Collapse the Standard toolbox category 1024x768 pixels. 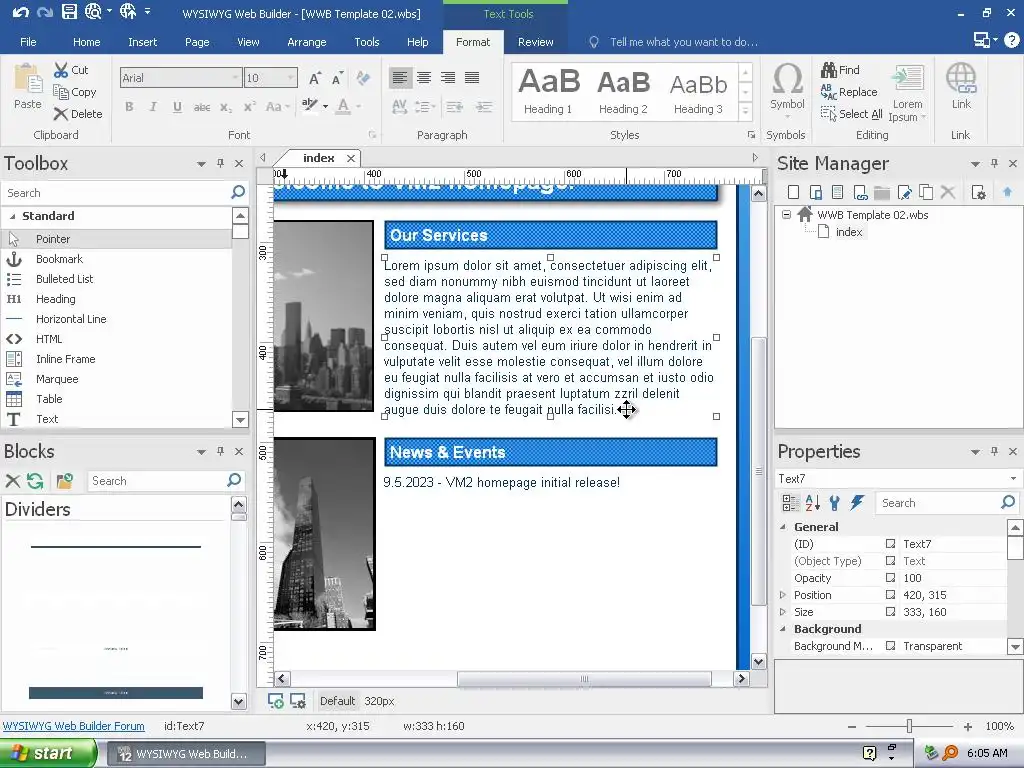(12, 216)
